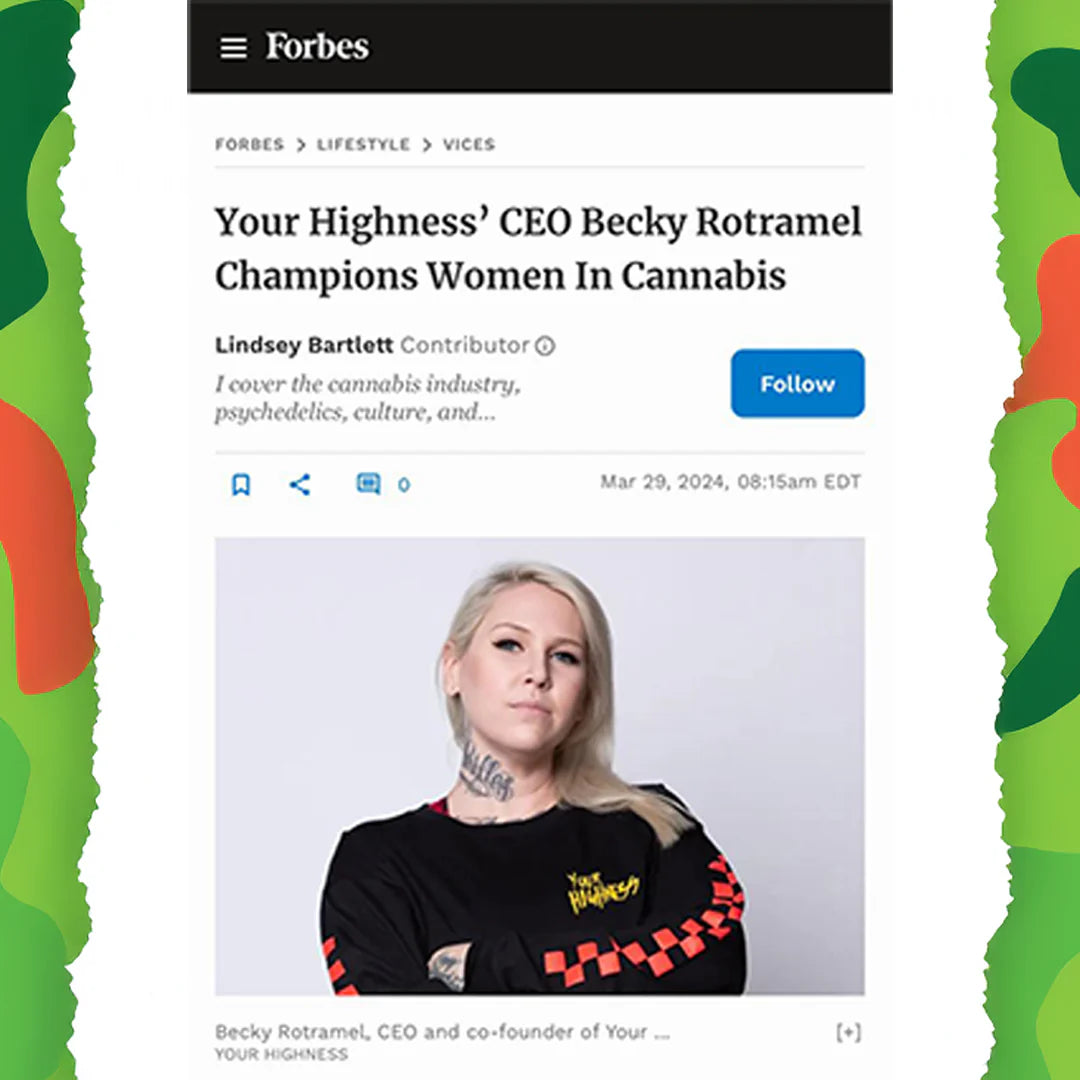Go to FORBES breadcrumb
Viewport: 1080px width, 1080px height.
[249, 144]
